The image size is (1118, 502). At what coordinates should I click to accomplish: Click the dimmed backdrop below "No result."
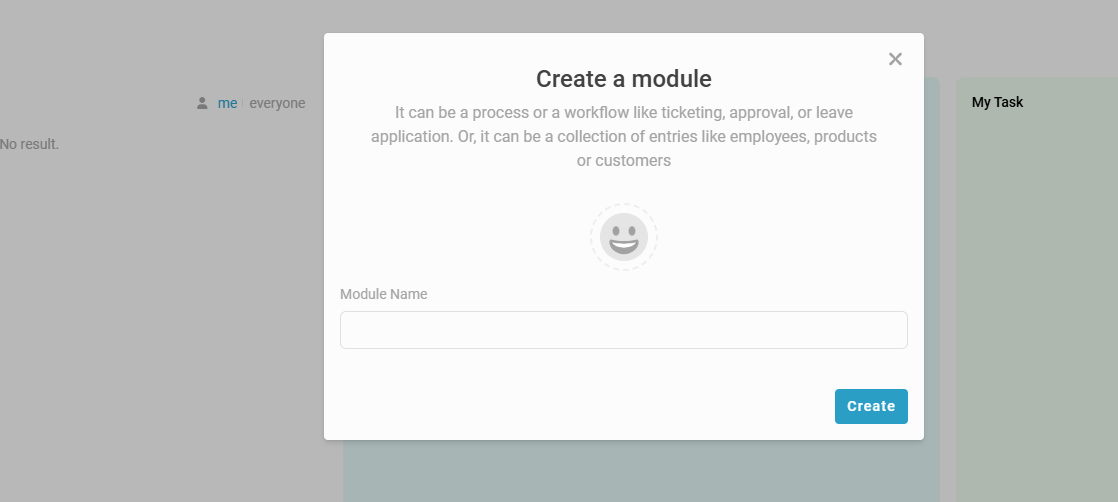[150, 320]
